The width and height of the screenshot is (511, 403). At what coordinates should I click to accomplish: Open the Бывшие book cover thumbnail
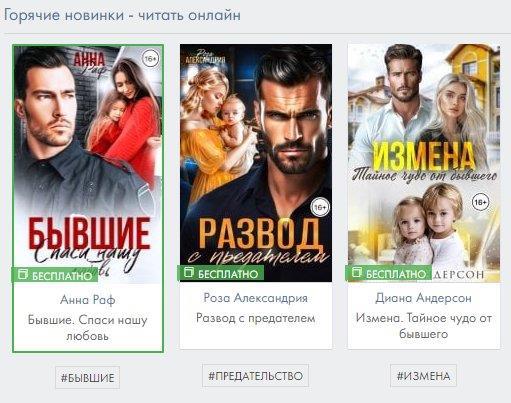(88, 164)
